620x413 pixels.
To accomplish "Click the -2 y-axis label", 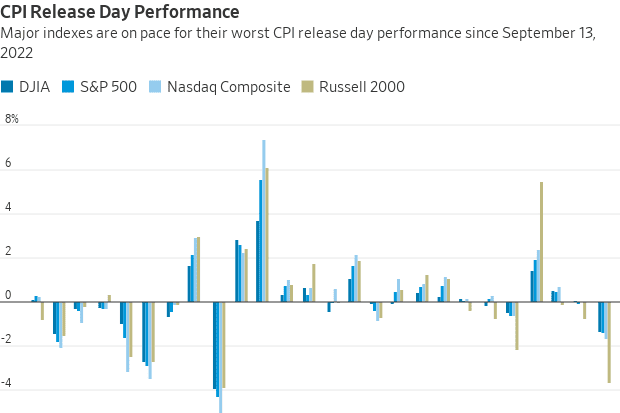I will [10, 342].
